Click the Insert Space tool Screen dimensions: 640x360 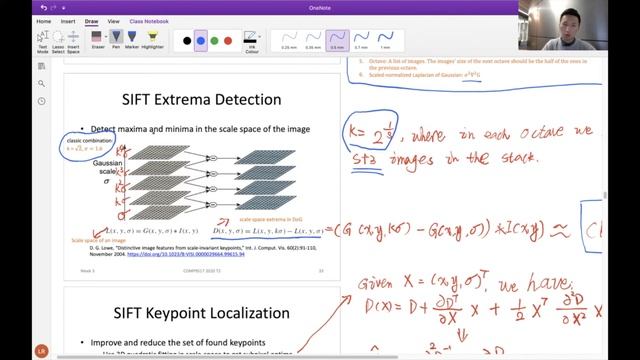click(73, 42)
